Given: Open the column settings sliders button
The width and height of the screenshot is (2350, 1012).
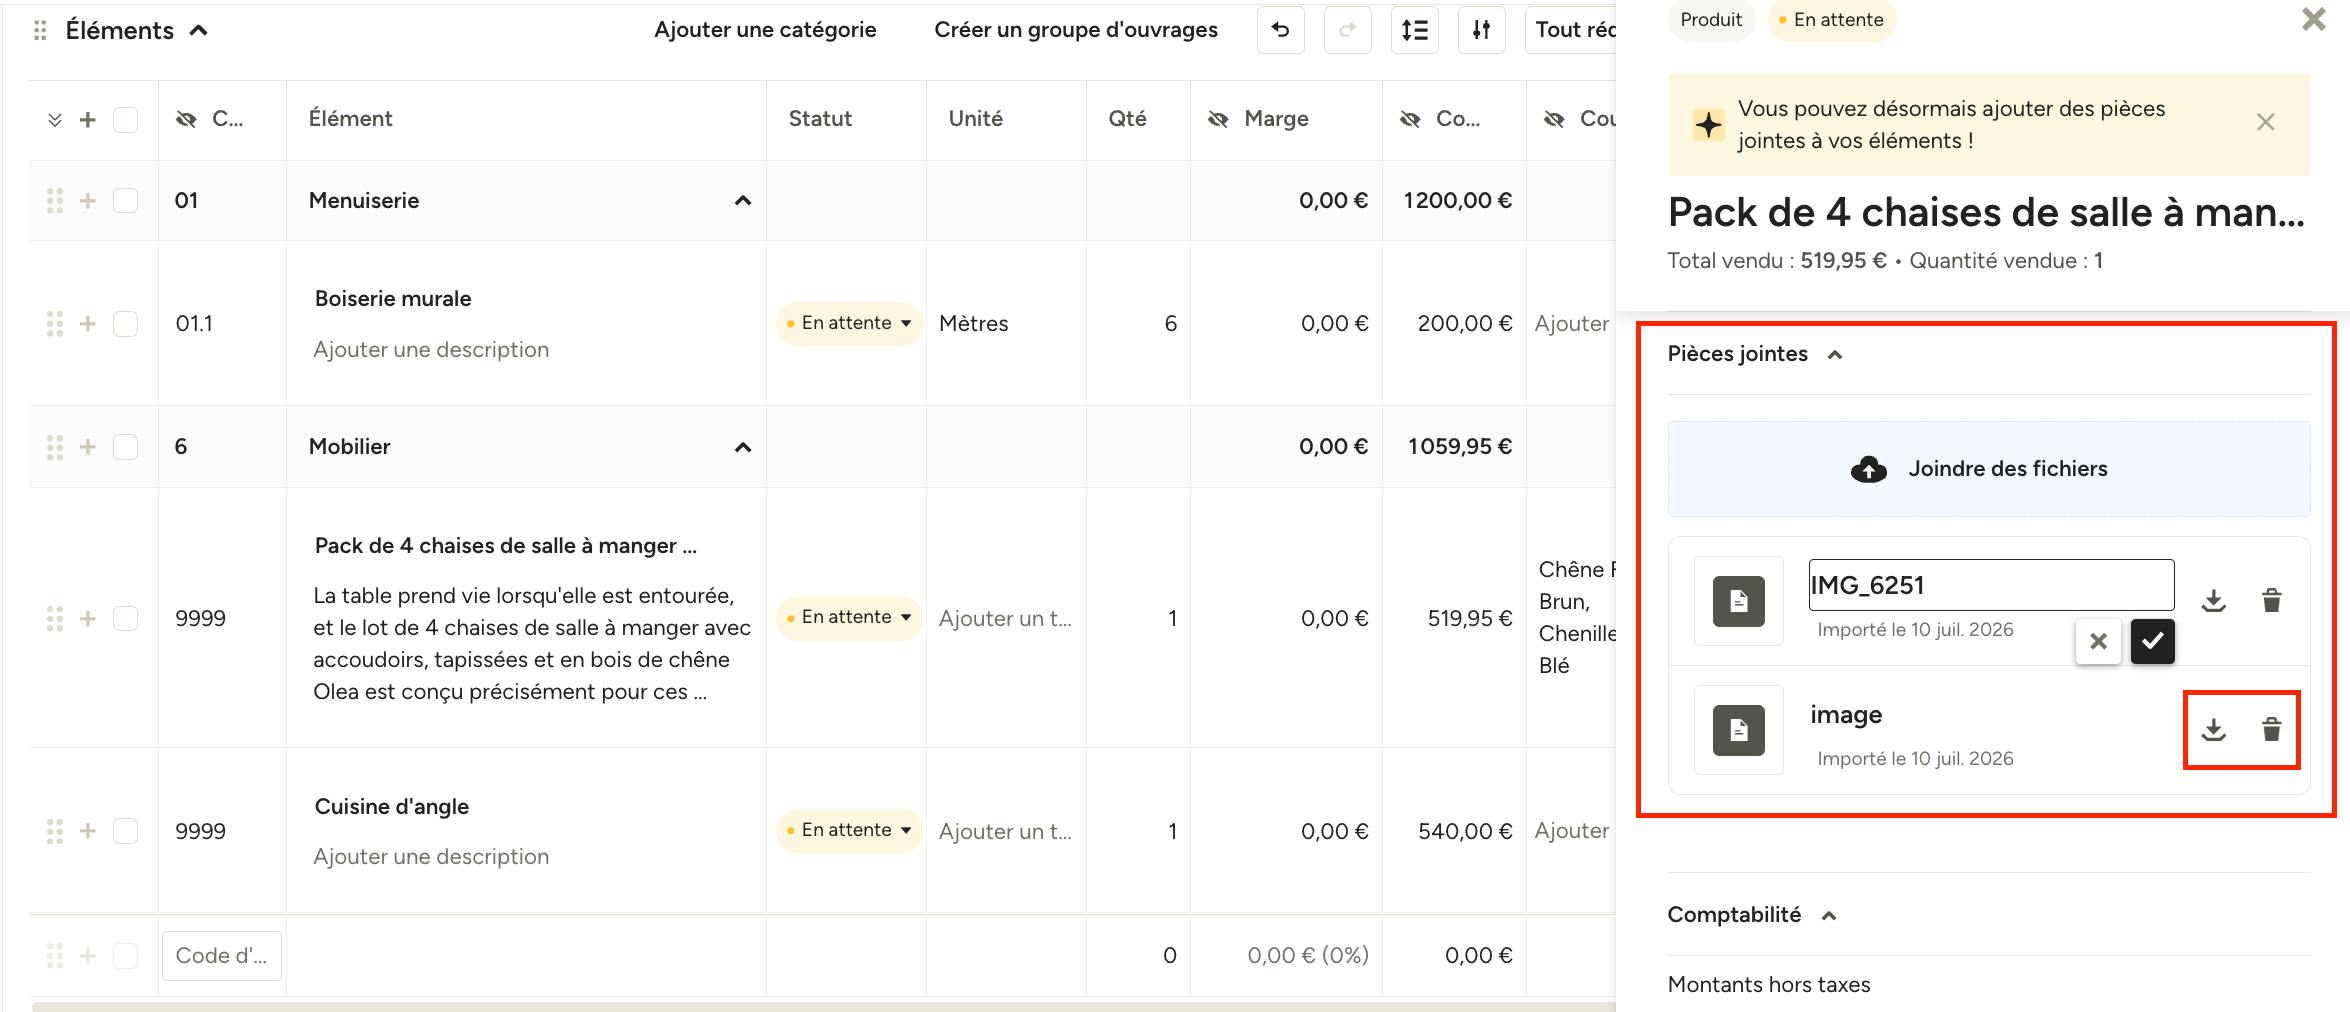Looking at the screenshot, I should pyautogui.click(x=1481, y=30).
